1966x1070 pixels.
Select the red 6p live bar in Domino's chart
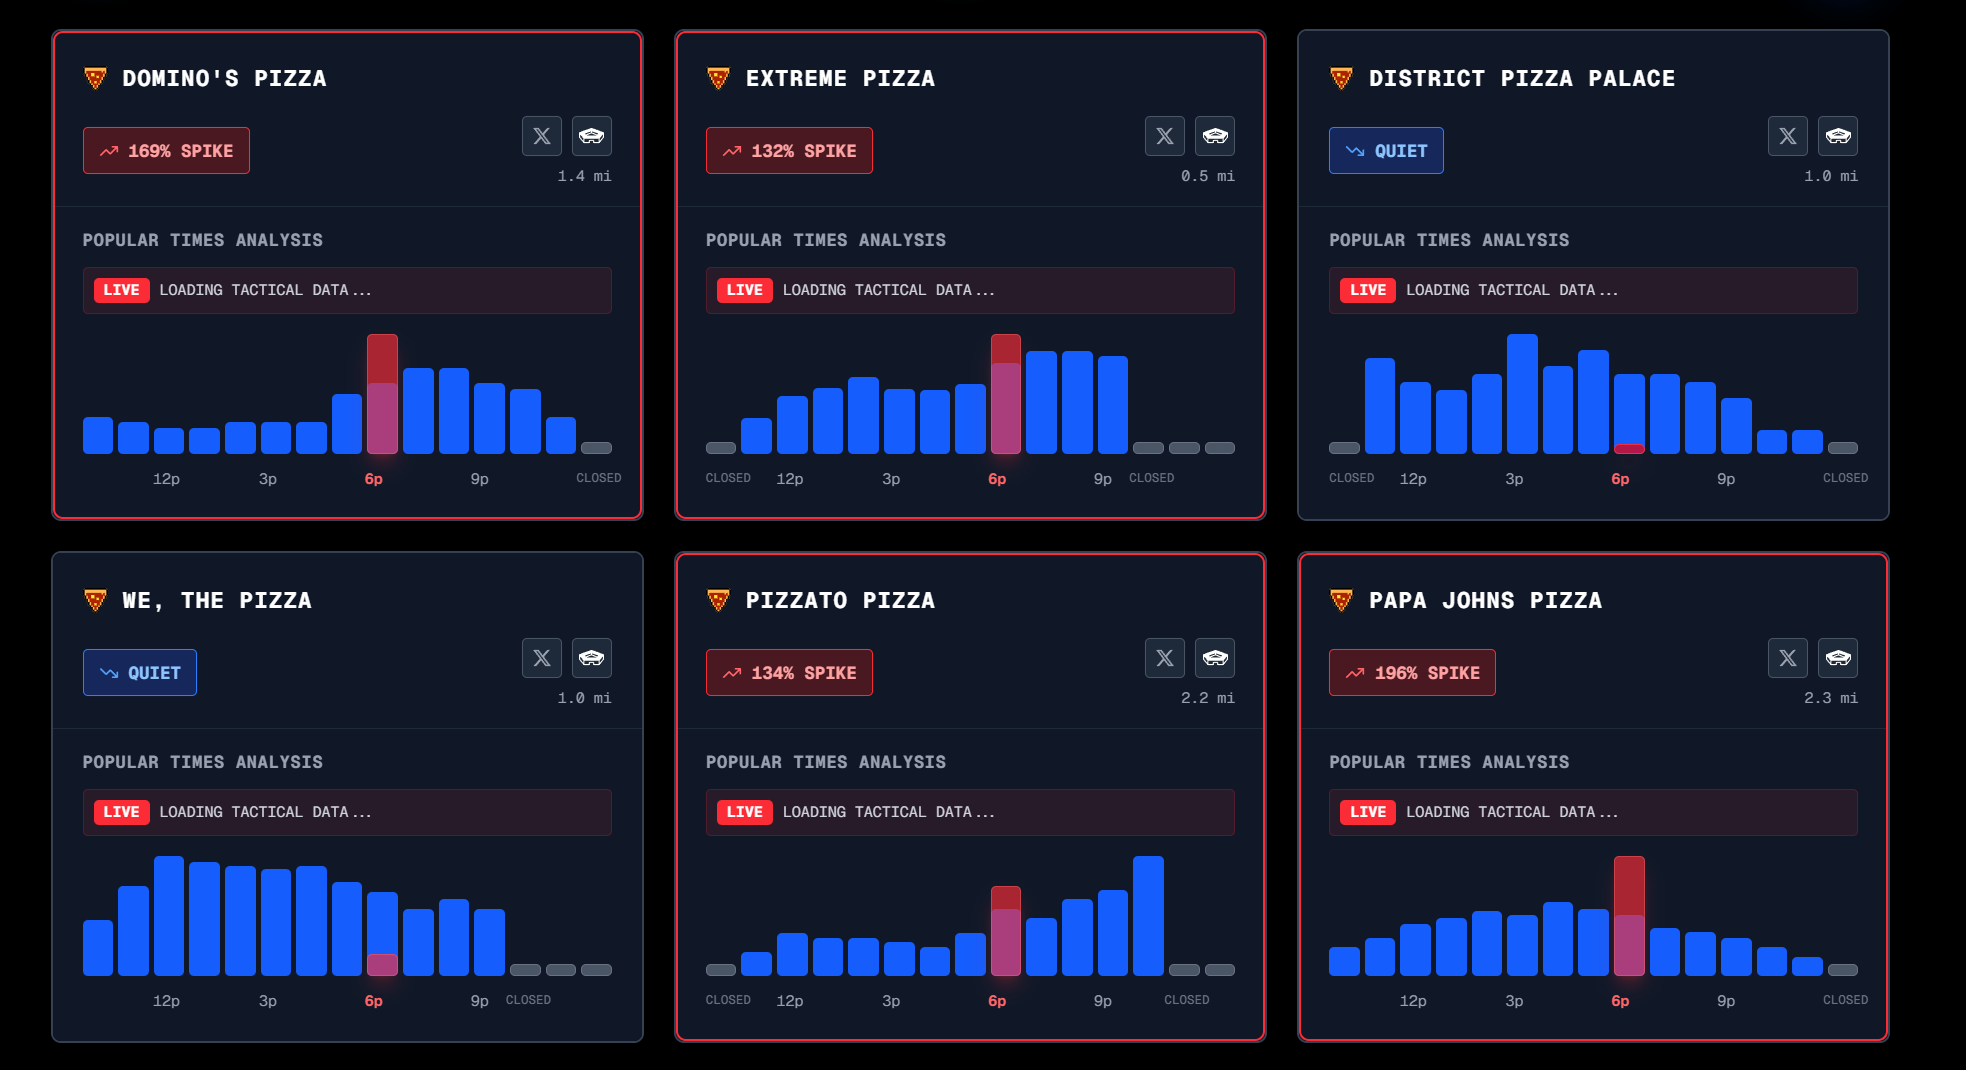point(382,394)
